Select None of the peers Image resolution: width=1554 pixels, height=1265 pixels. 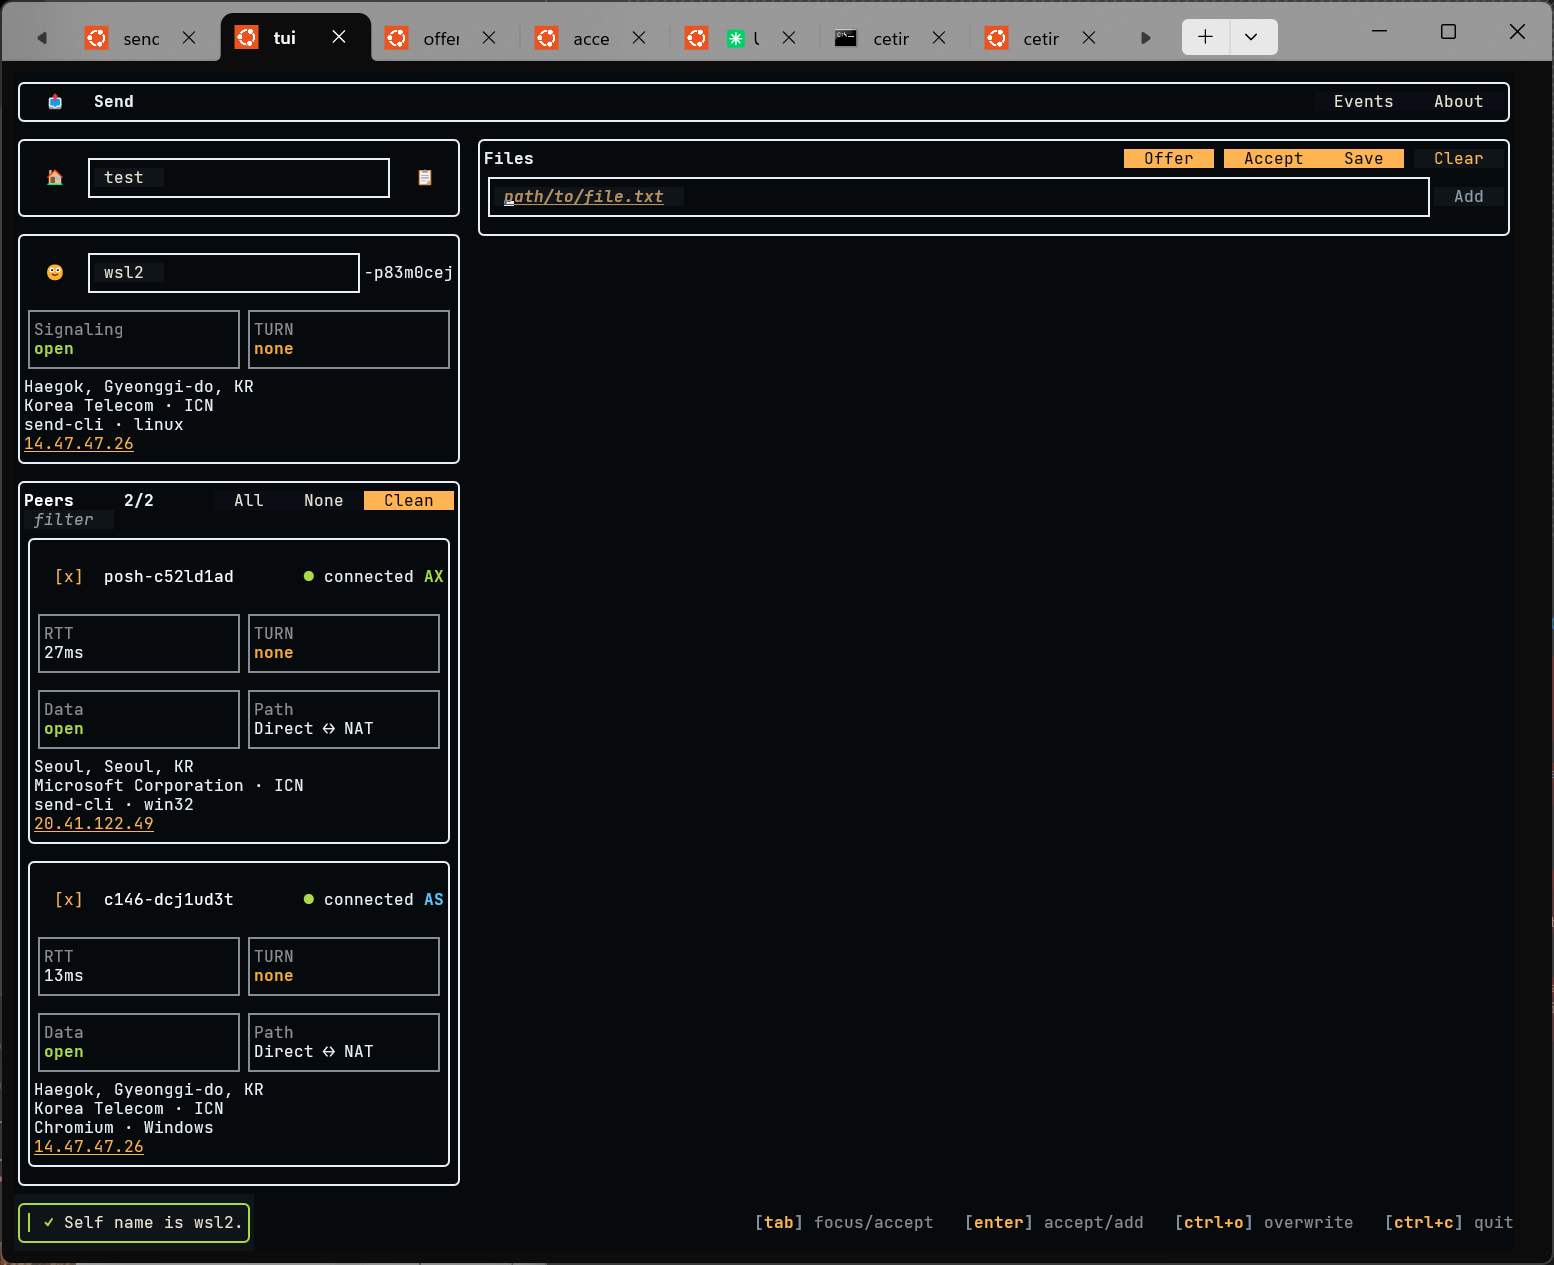click(x=323, y=501)
